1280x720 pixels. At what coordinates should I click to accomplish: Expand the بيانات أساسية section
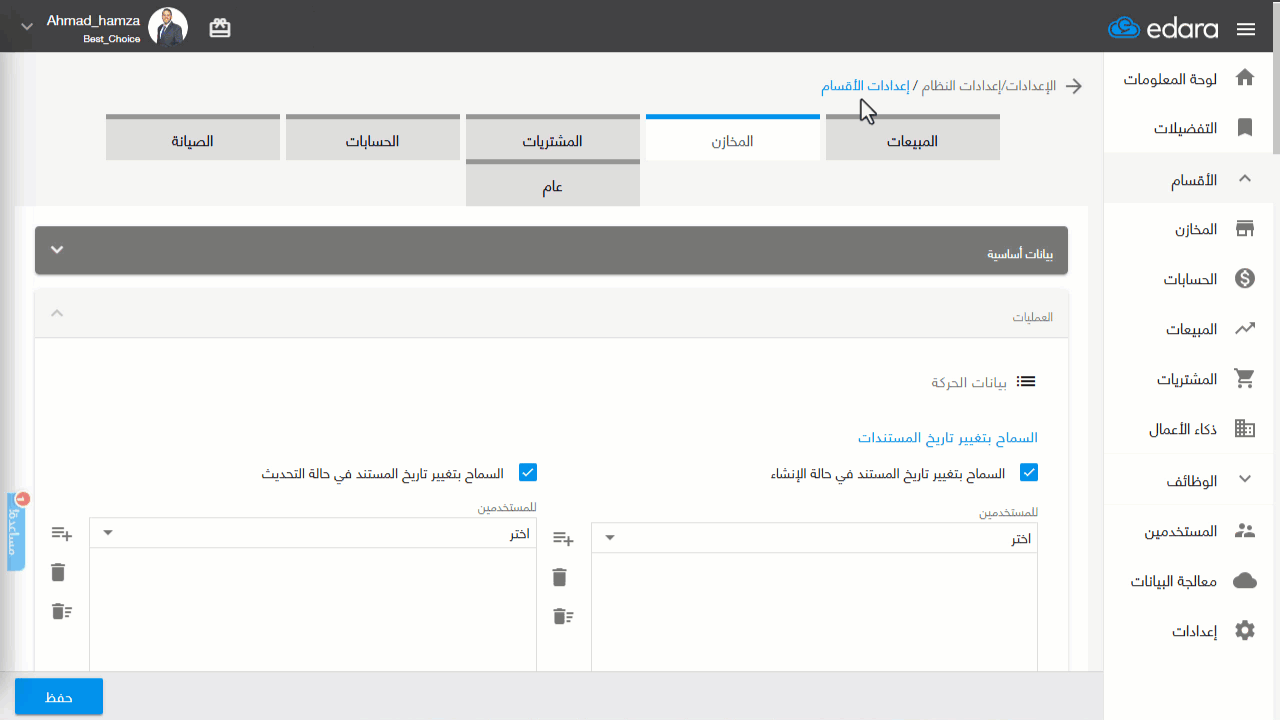click(x=551, y=250)
